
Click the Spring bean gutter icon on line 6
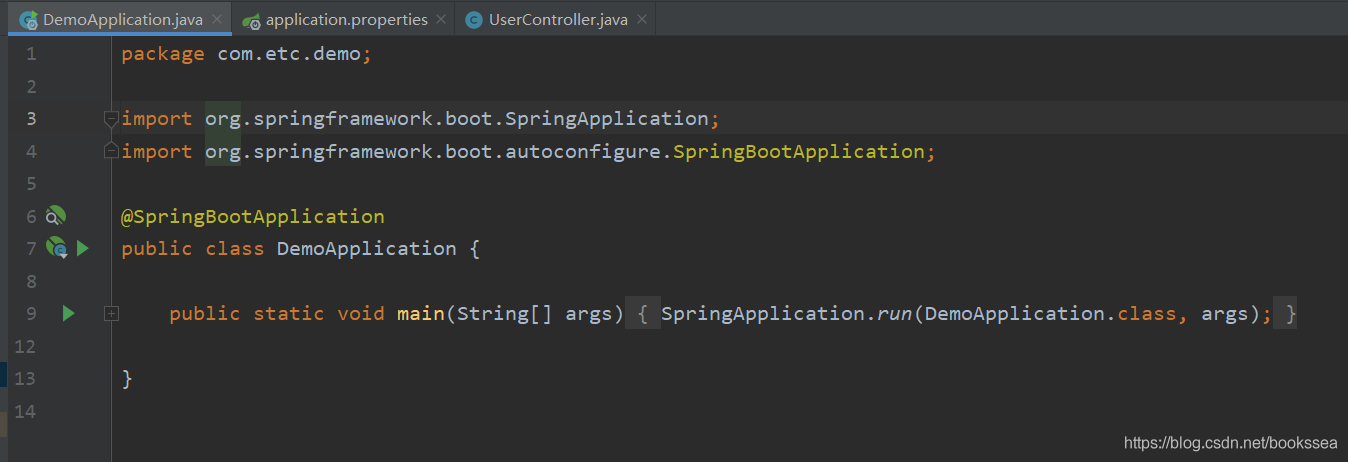pyautogui.click(x=56, y=215)
